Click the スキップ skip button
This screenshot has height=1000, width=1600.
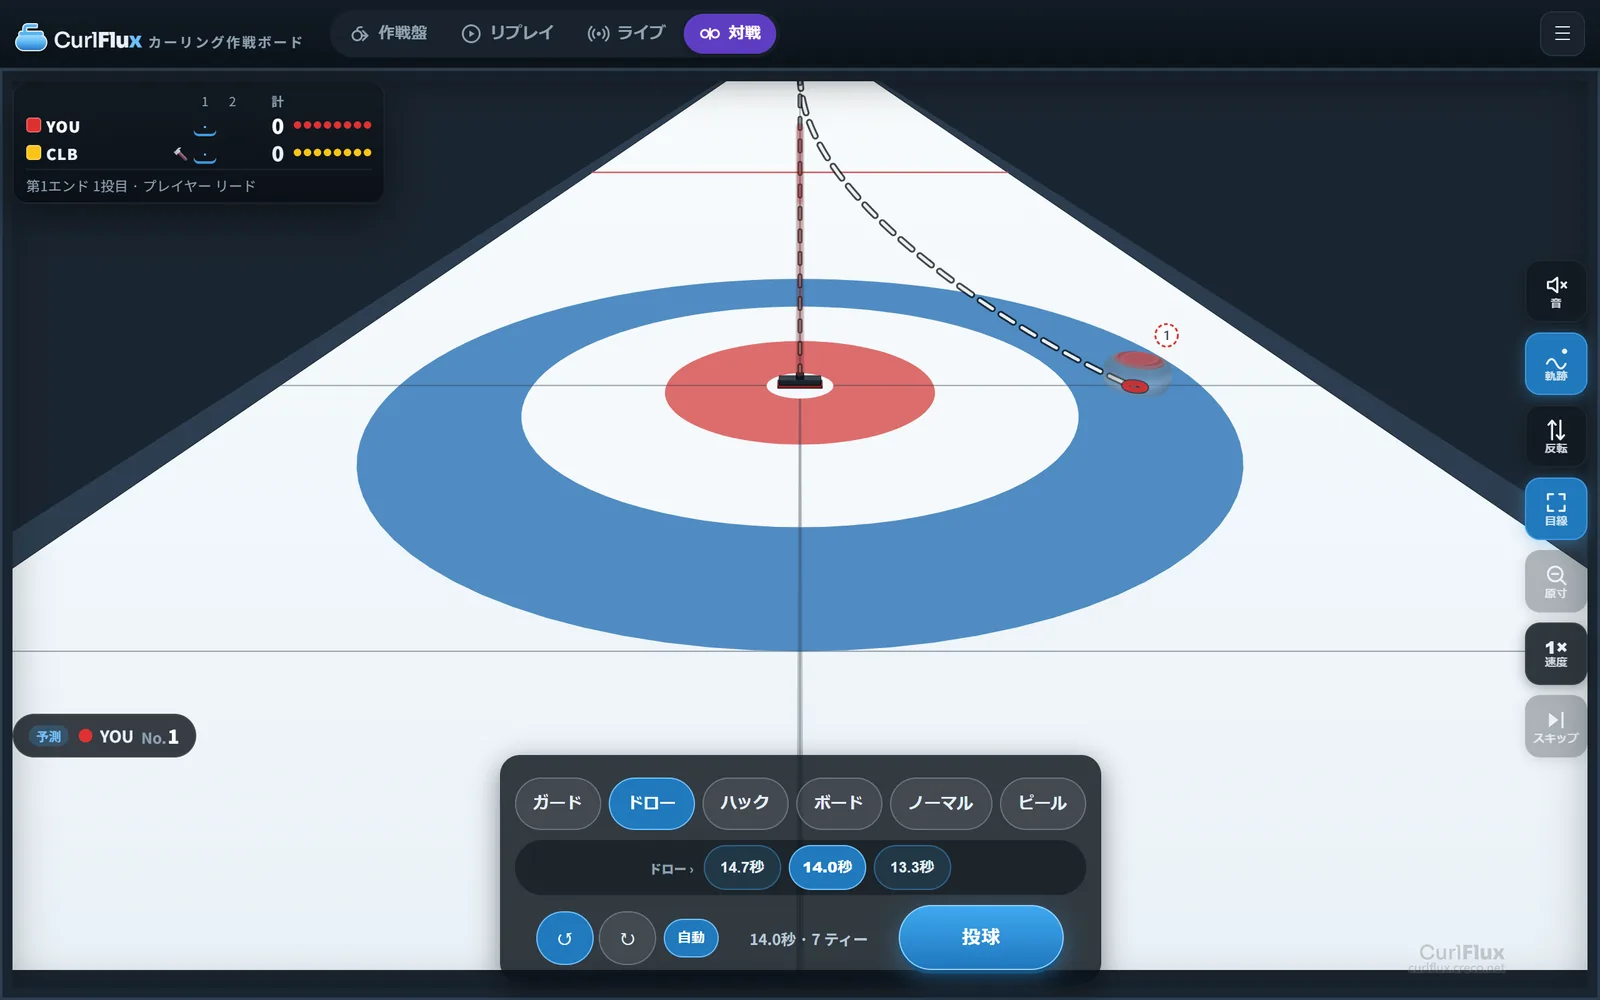1556,726
